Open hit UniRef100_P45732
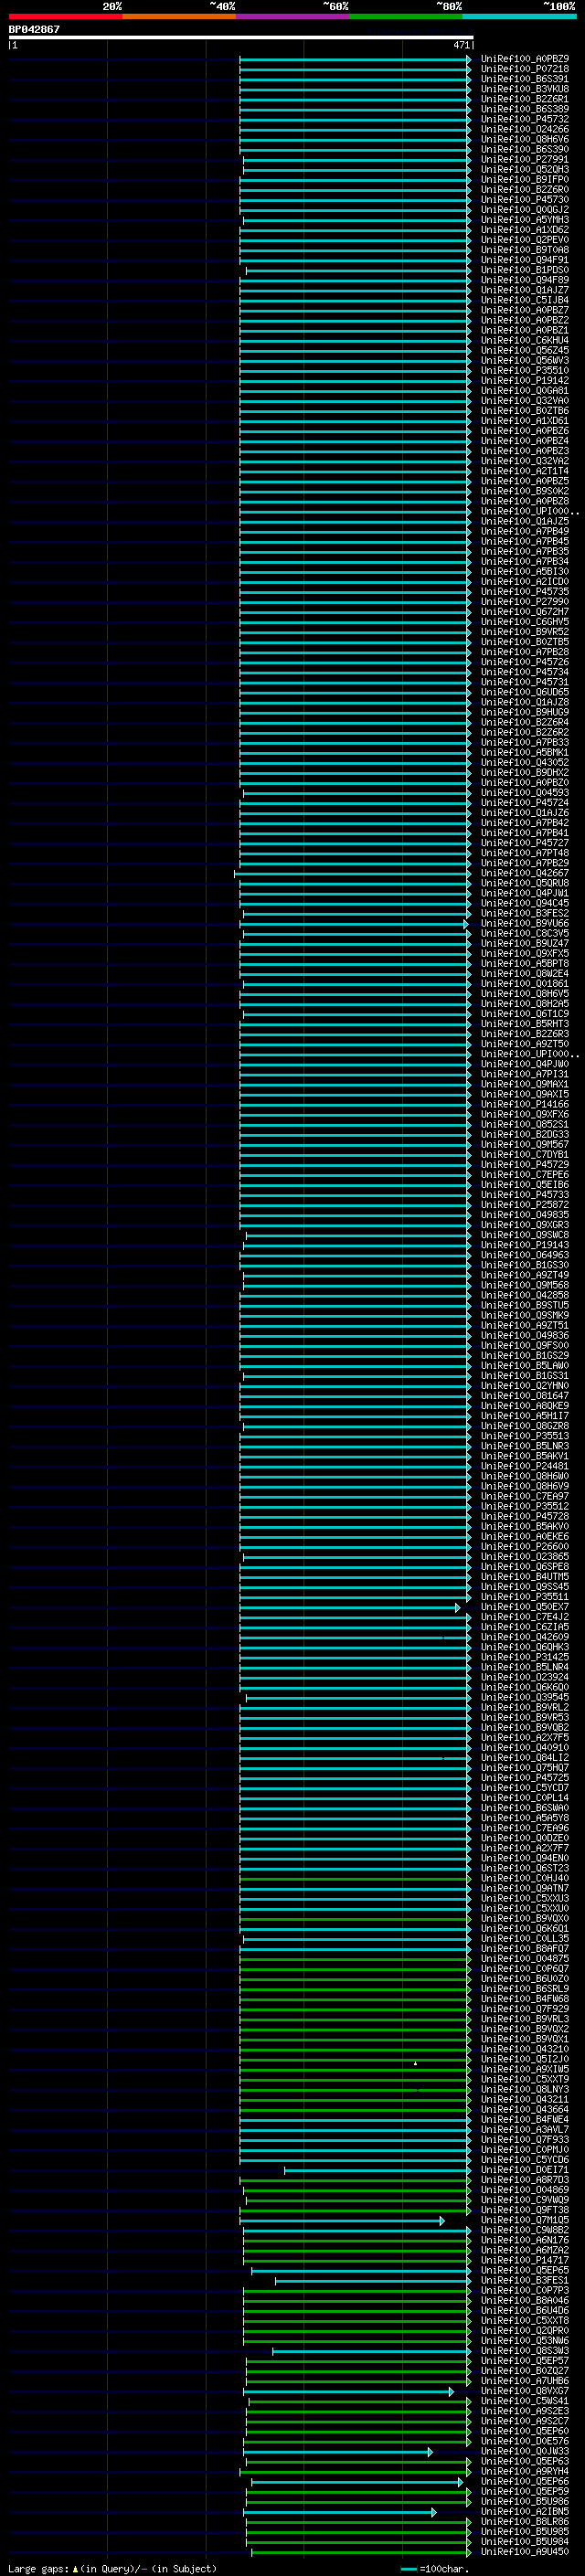The image size is (585, 2576). point(525,119)
